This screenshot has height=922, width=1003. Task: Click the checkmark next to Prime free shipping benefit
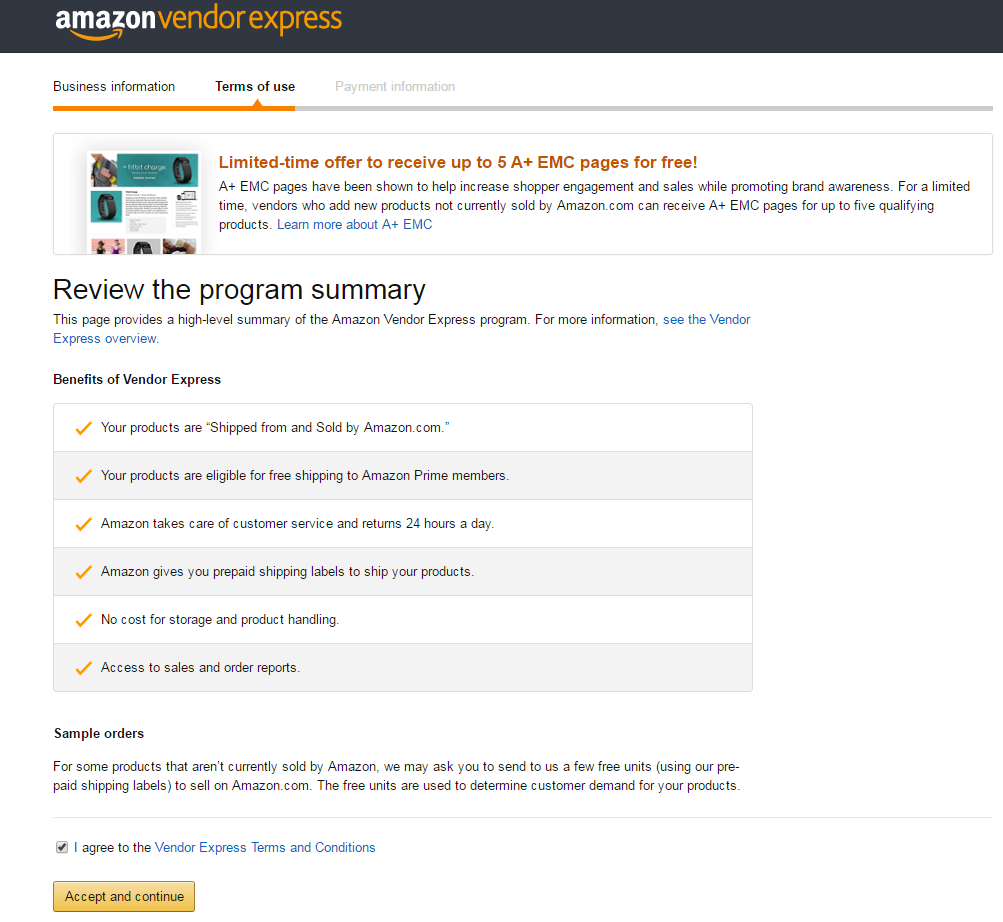[84, 476]
